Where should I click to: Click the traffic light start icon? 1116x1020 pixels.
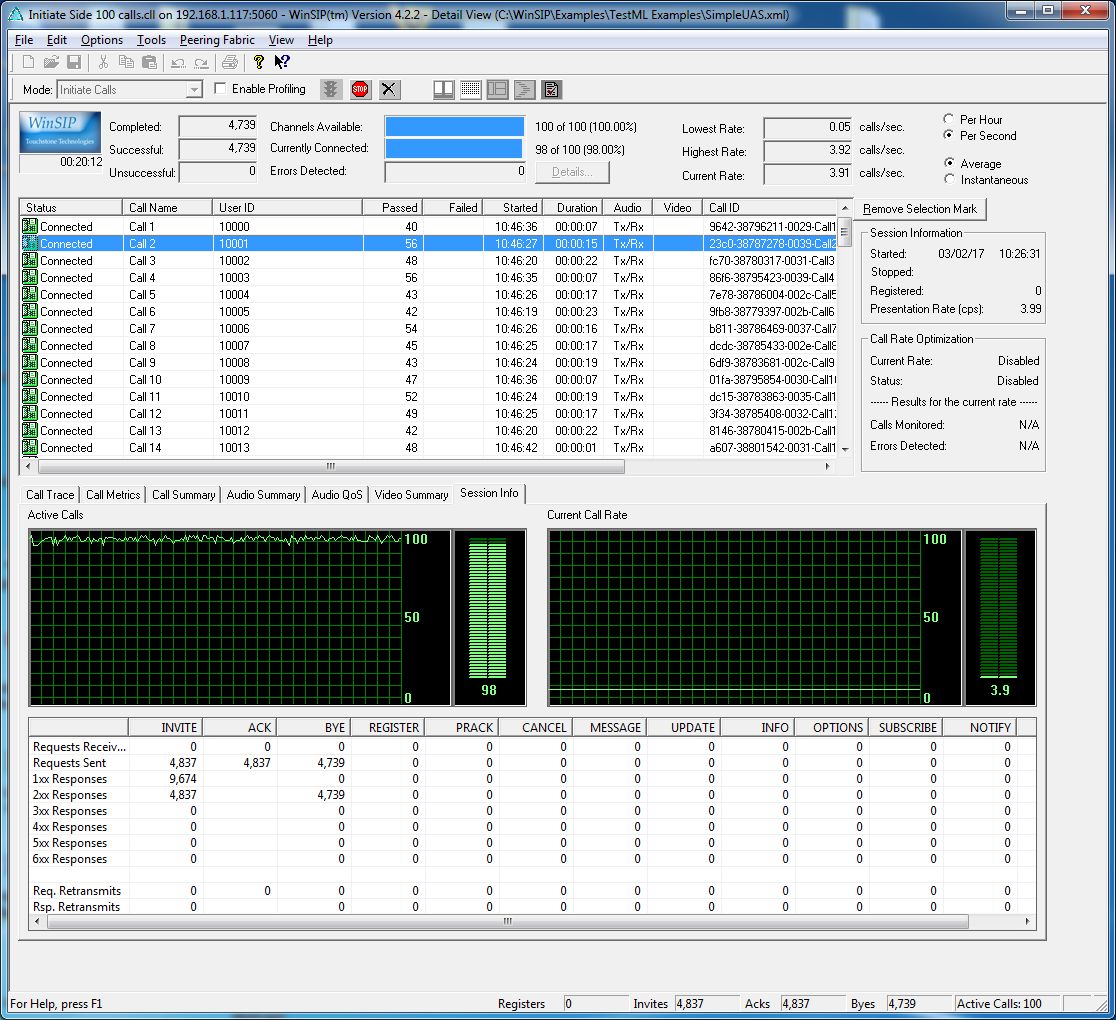coord(330,90)
